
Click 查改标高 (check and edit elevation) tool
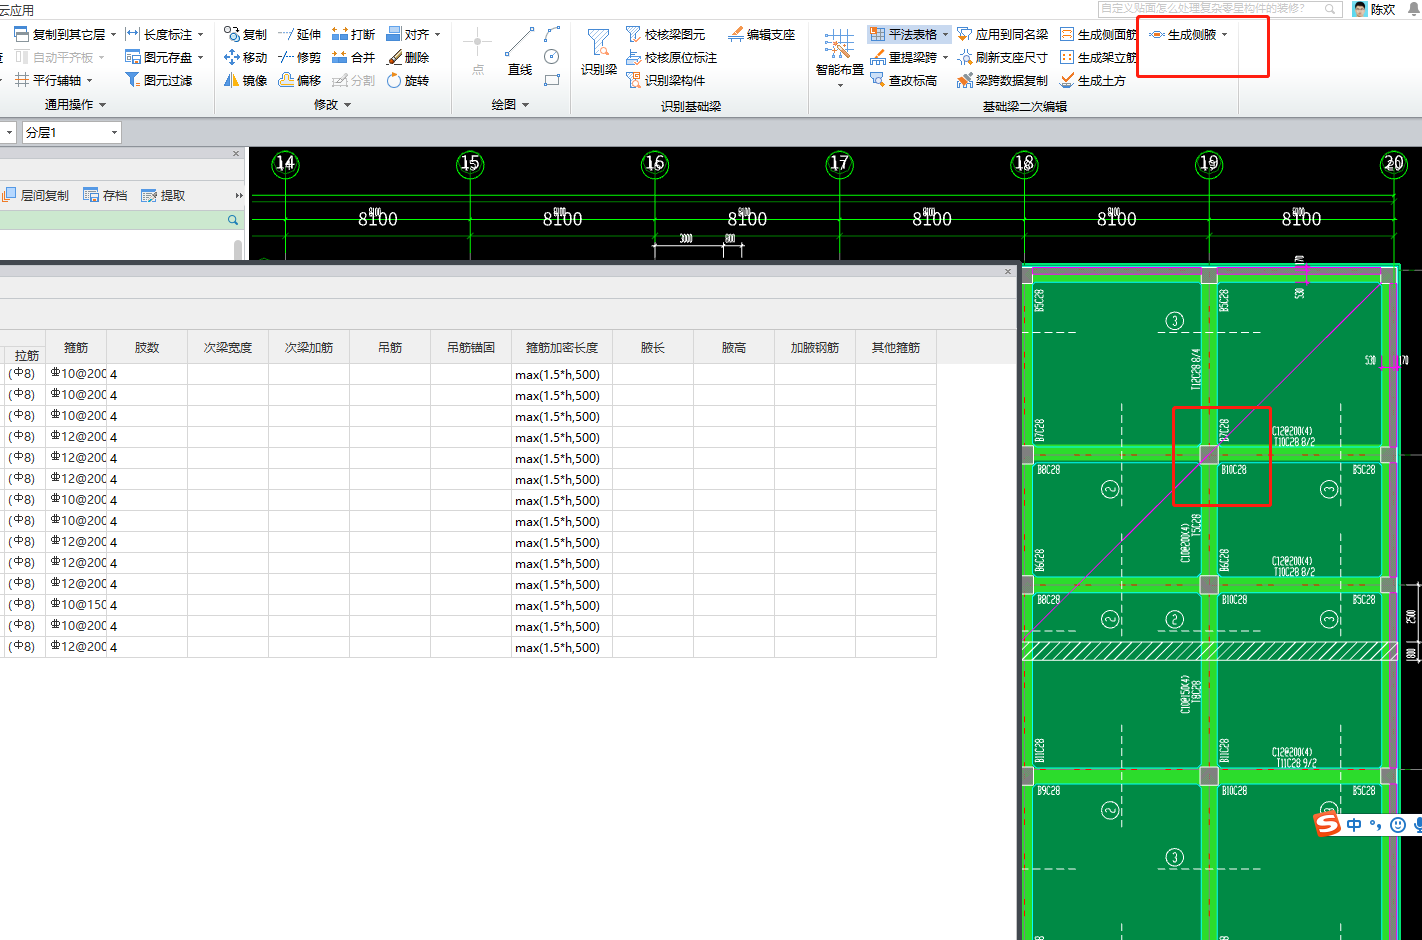pyautogui.click(x=904, y=80)
